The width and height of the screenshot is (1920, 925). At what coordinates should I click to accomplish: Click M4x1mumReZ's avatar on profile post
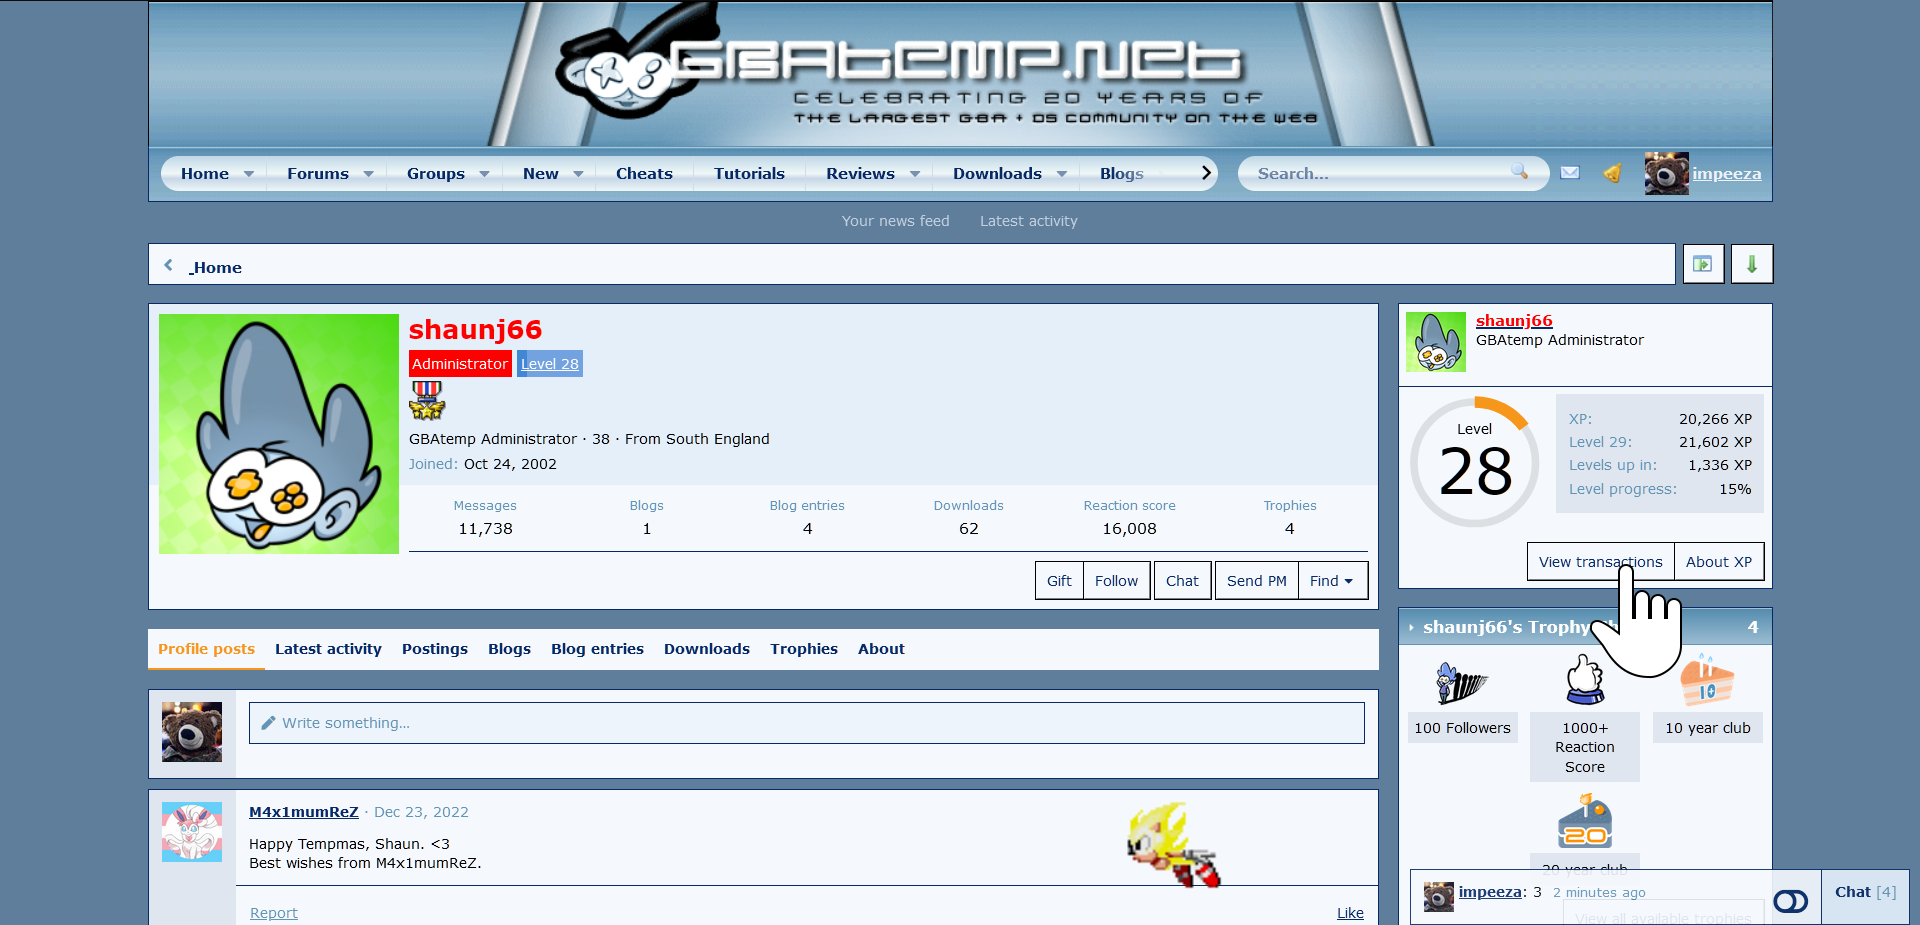tap(192, 832)
